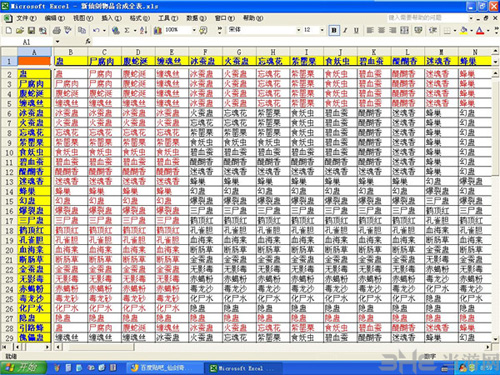Align text left in the formatting toolbar
Viewport: 500px width, 375px height.
click(x=370, y=30)
